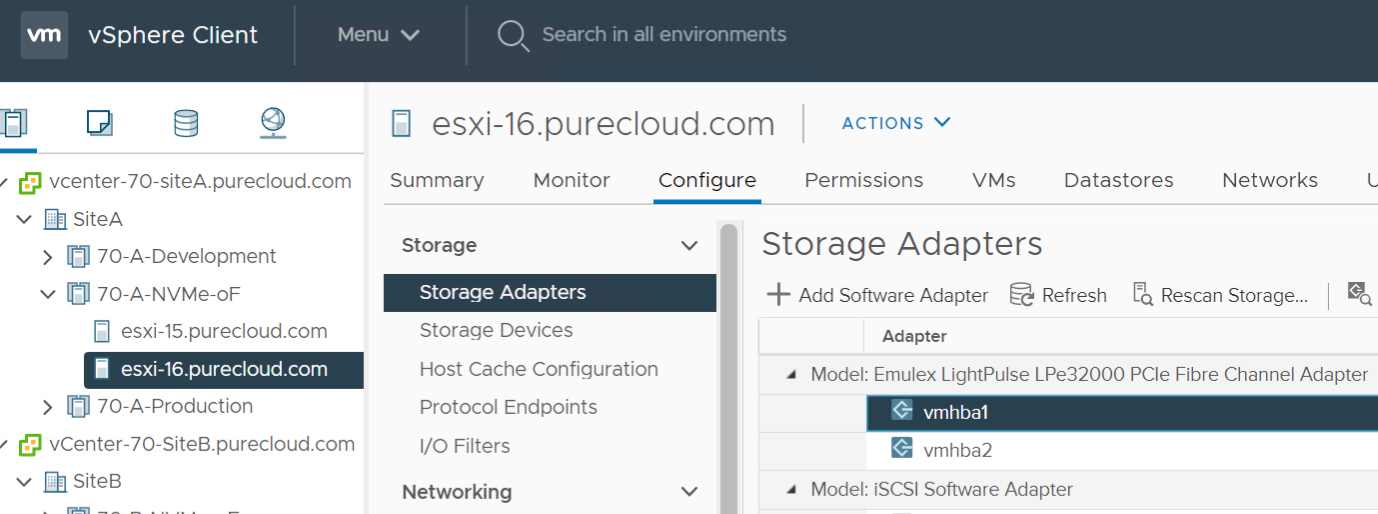Select Storage Adapters in Configure menu

coord(550,292)
